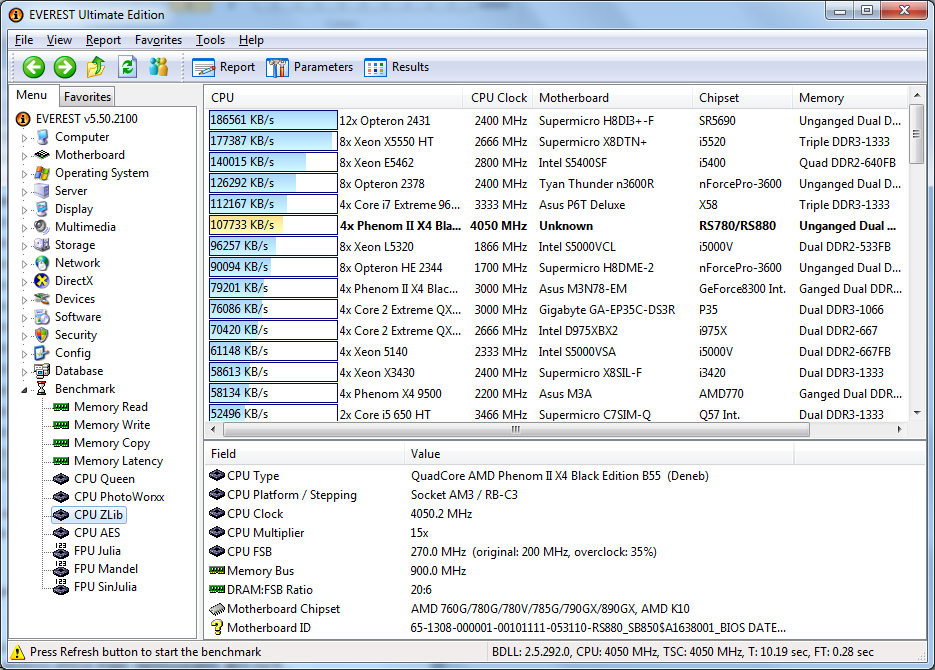Select the Database icon in the tree
This screenshot has width=935, height=670.
coord(42,371)
